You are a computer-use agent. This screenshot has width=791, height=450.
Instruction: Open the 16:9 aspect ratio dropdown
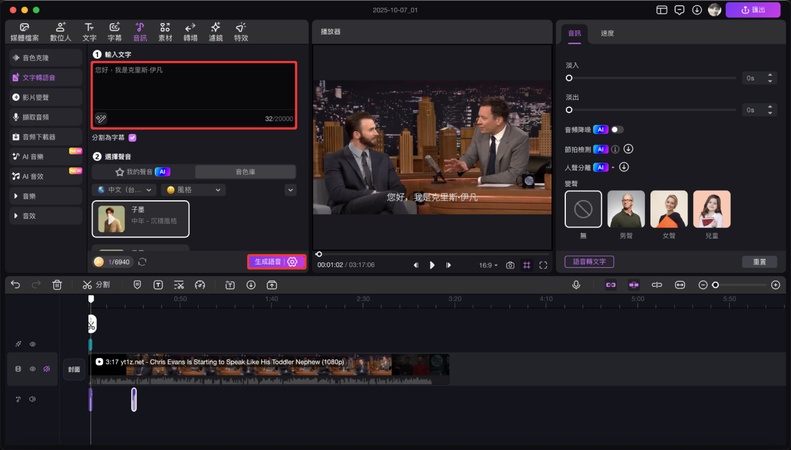click(487, 265)
